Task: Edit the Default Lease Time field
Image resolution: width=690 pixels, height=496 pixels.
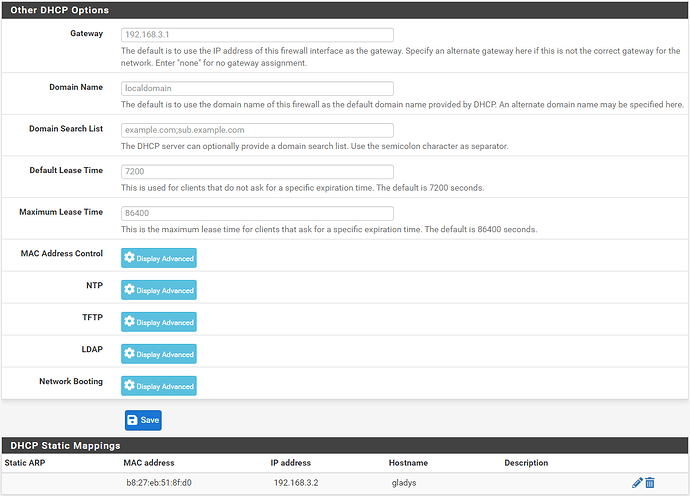Action: (256, 172)
